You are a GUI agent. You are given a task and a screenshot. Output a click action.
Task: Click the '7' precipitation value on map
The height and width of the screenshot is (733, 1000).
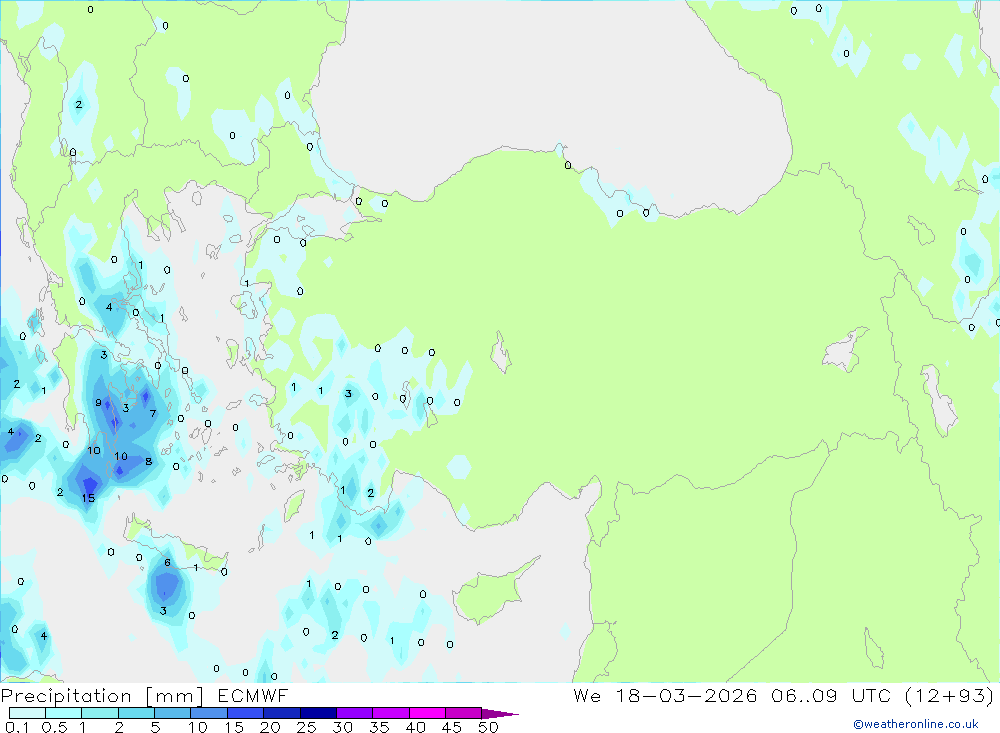tap(152, 413)
